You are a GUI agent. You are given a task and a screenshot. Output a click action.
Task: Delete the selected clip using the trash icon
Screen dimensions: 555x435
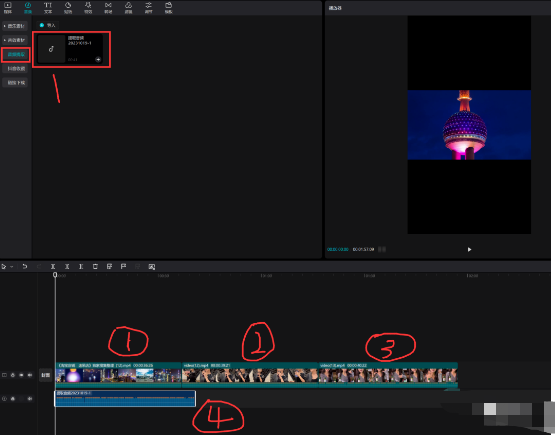95,267
